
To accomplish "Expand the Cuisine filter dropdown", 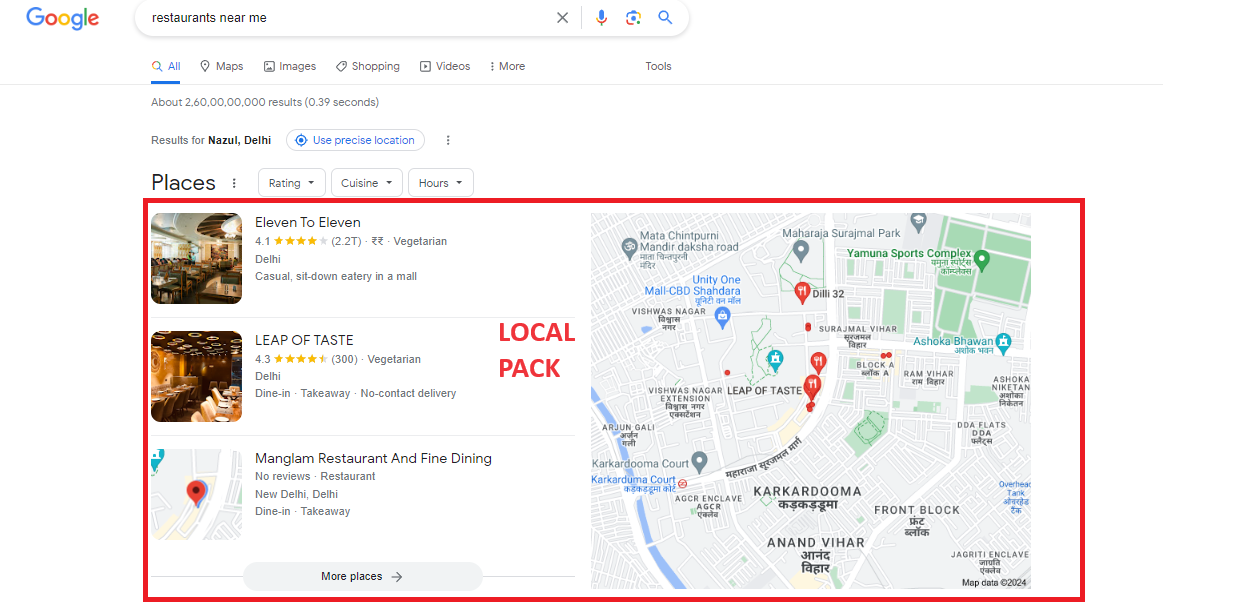I will 366,183.
